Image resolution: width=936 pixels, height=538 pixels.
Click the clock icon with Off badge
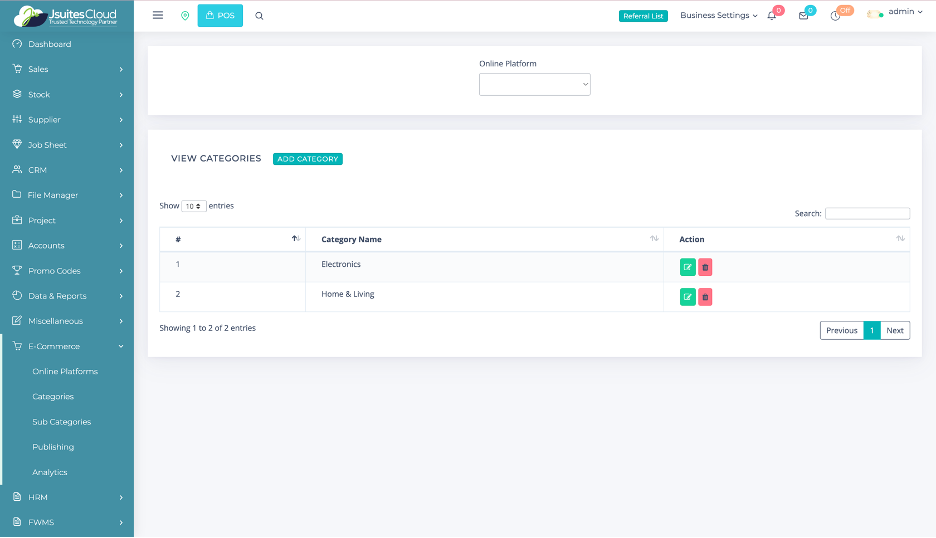[836, 16]
